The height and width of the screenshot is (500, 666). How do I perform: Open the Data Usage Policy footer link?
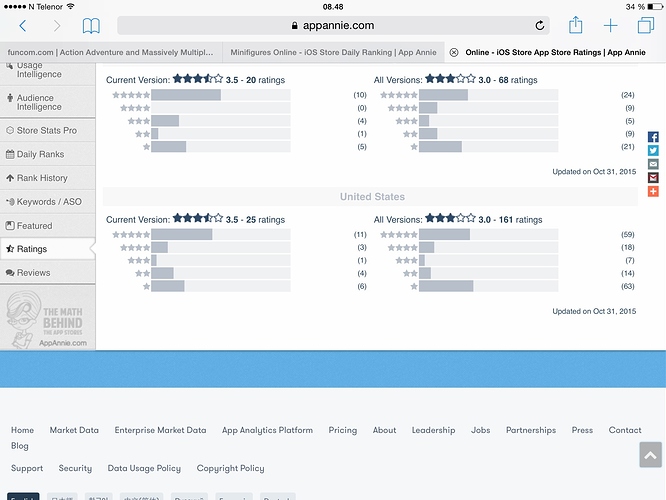click(x=144, y=468)
